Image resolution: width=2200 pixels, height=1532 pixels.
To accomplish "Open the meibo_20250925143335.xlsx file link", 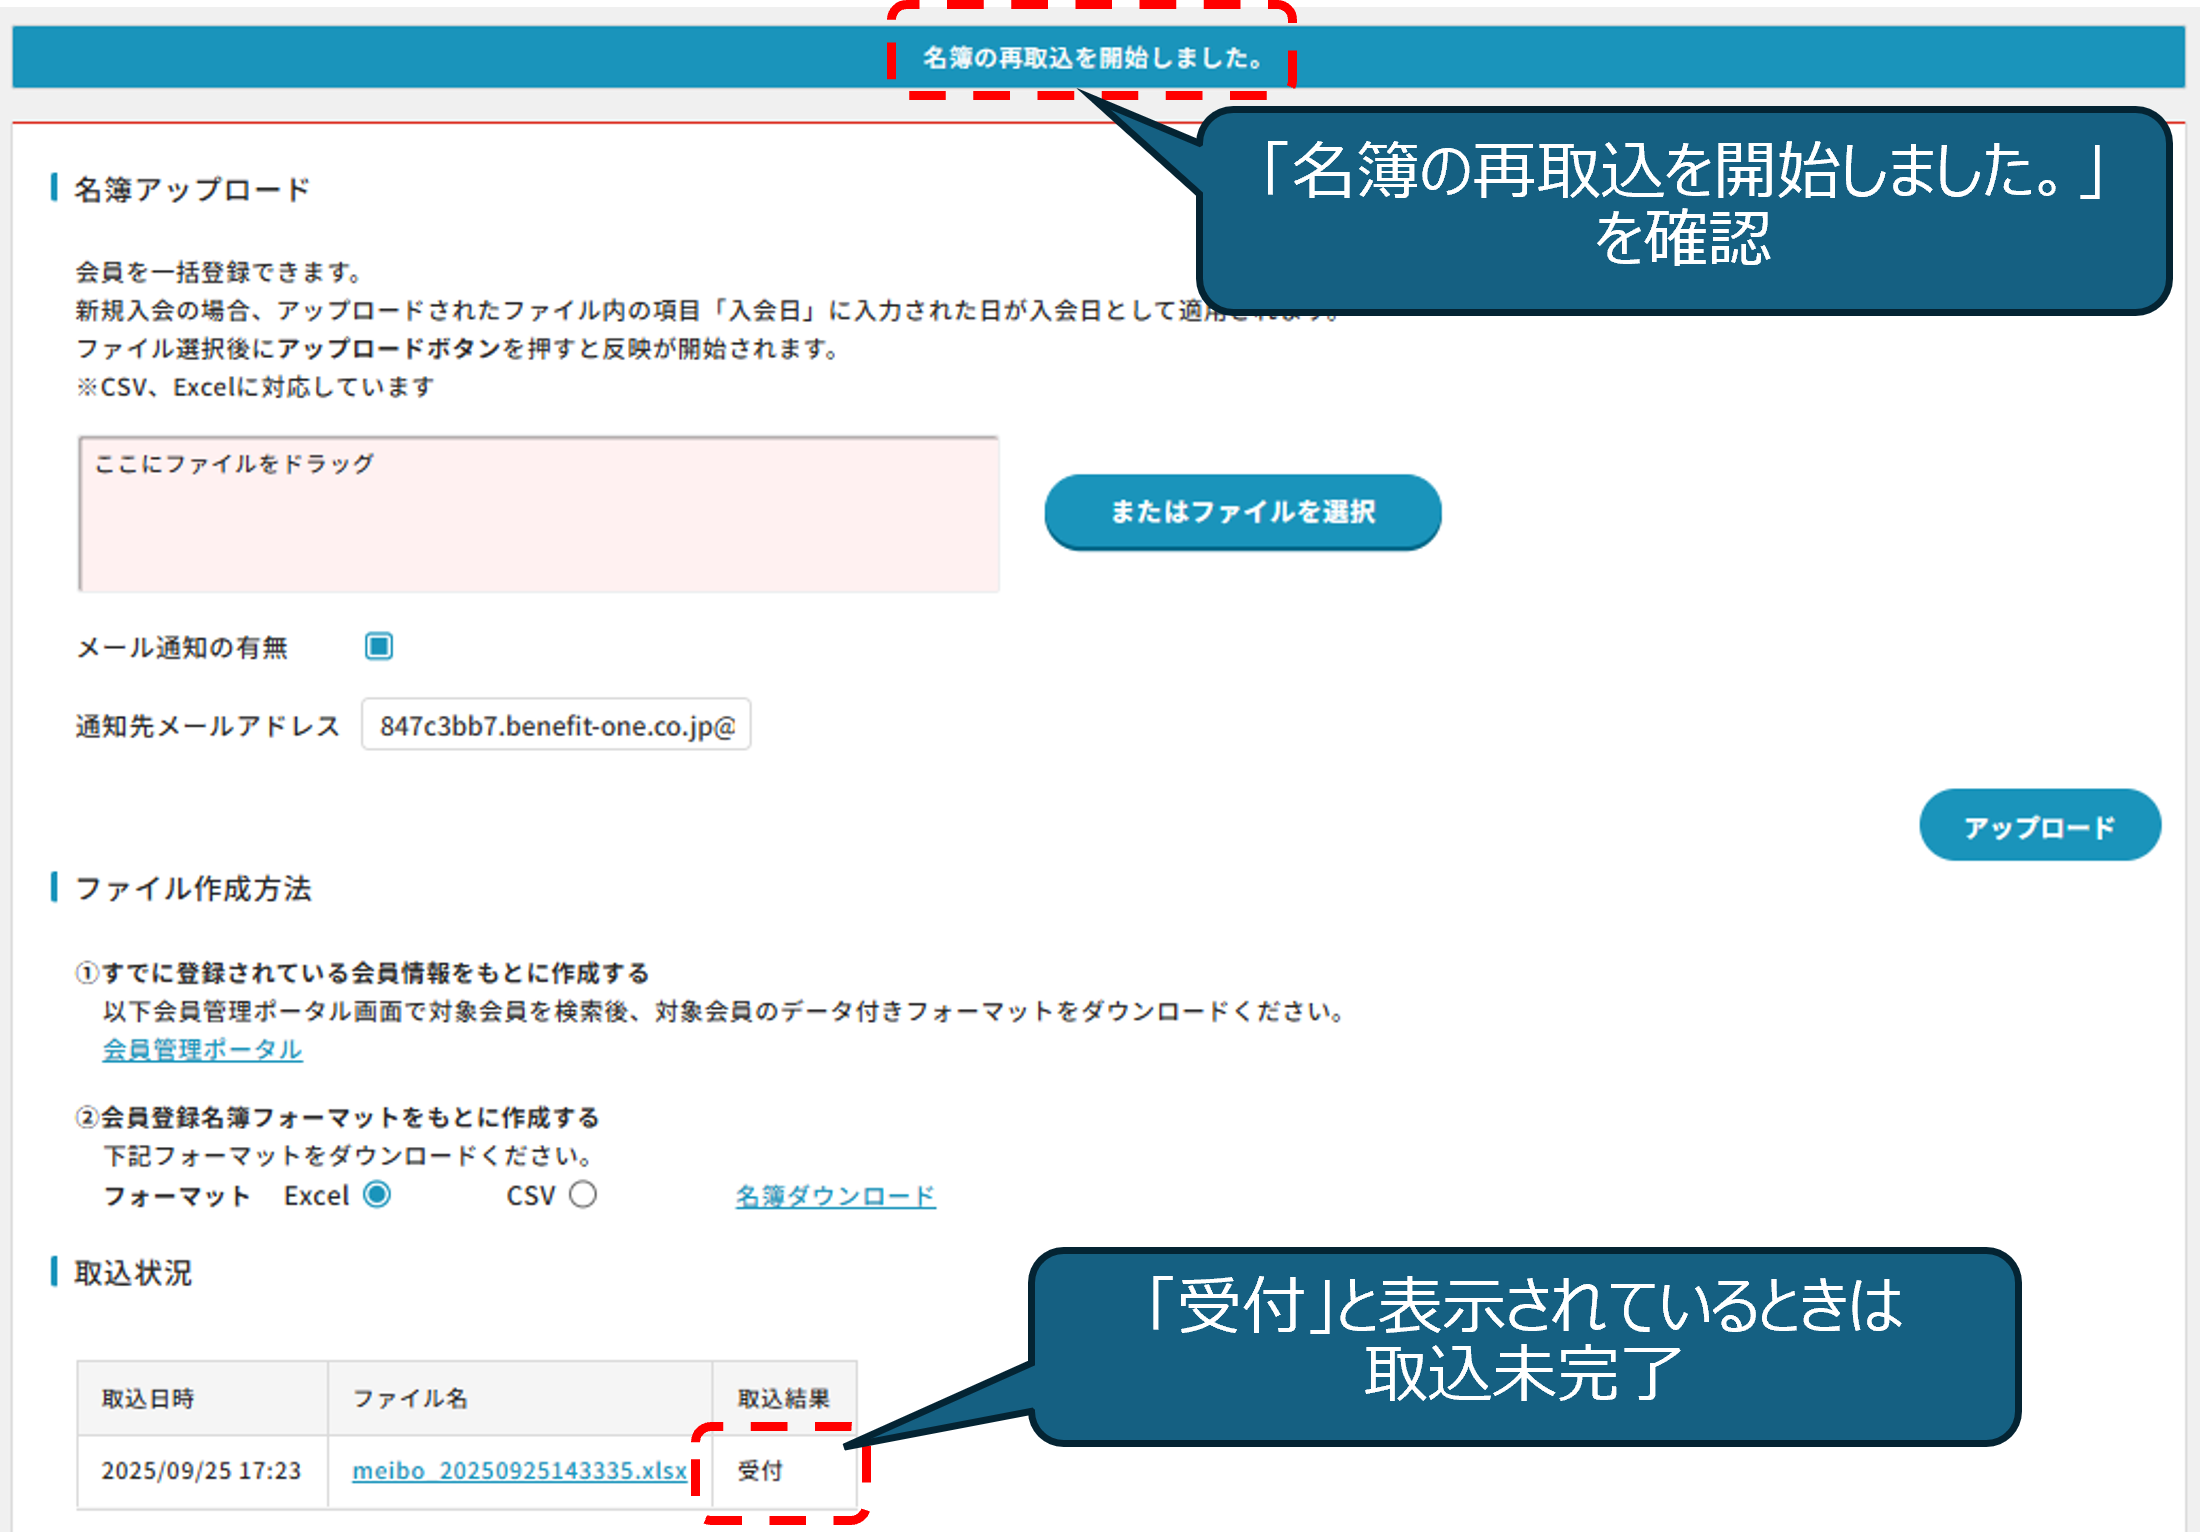I will tap(519, 1470).
